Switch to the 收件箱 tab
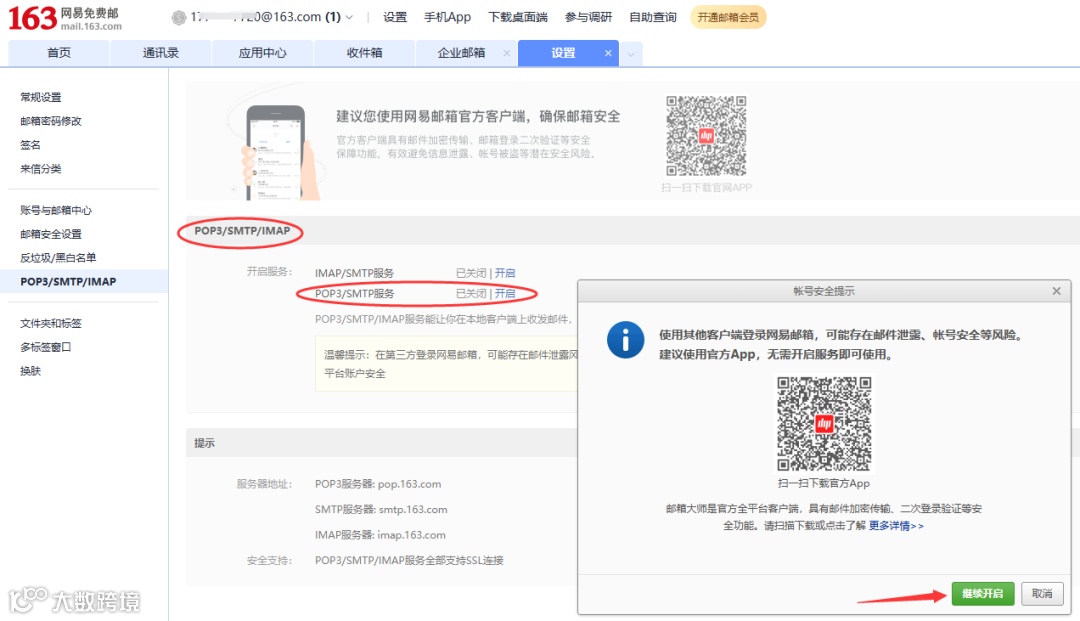Viewport: 1080px width, 621px height. pyautogui.click(x=364, y=53)
